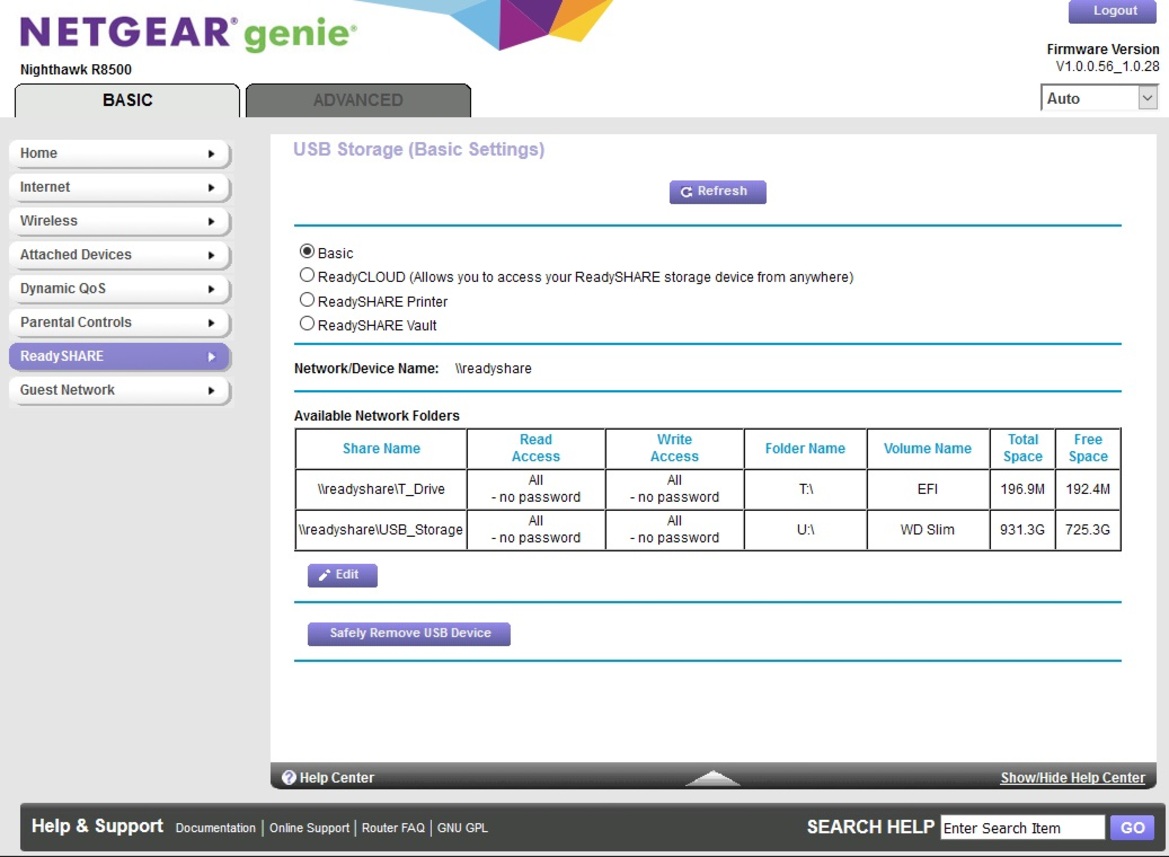Expand the ReadySHARE menu arrow
The image size is (1169, 857).
click(212, 357)
